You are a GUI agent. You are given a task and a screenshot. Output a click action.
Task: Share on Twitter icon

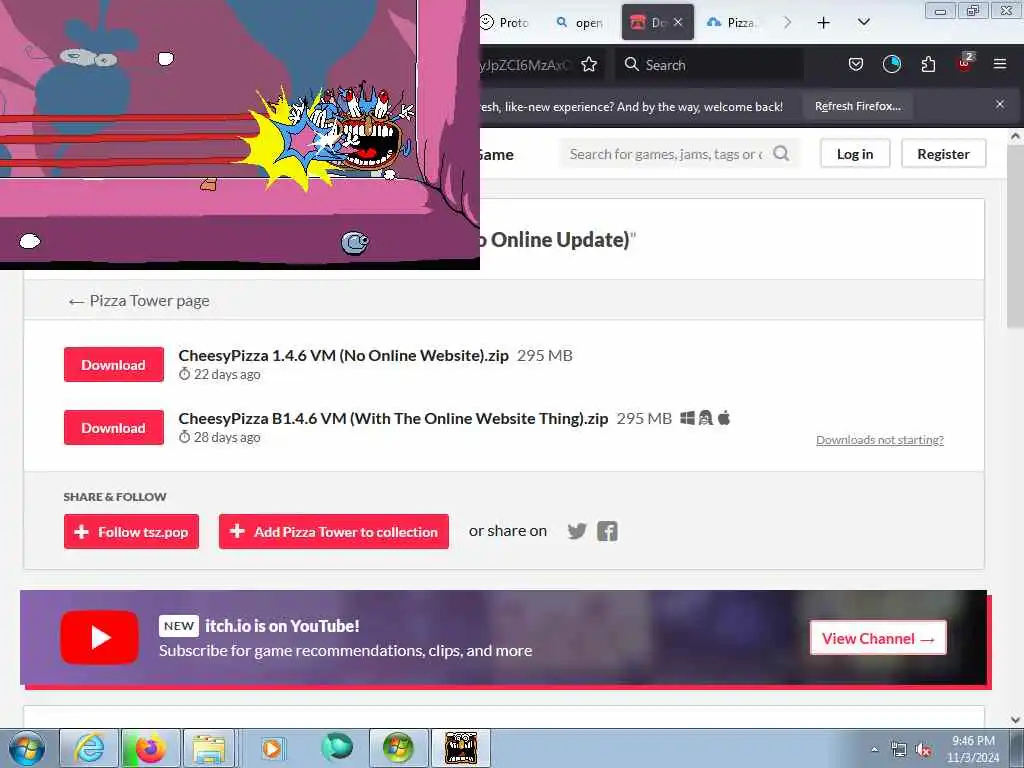pos(577,531)
